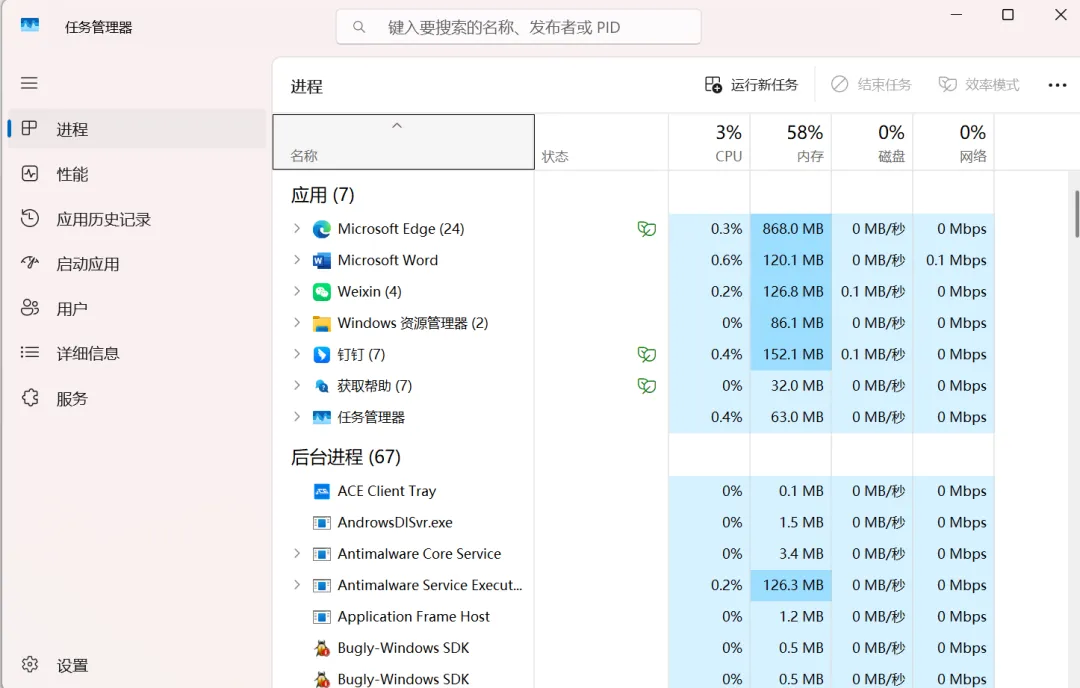Click the 状态 column header
This screenshot has width=1080, height=688.
pyautogui.click(x=601, y=143)
